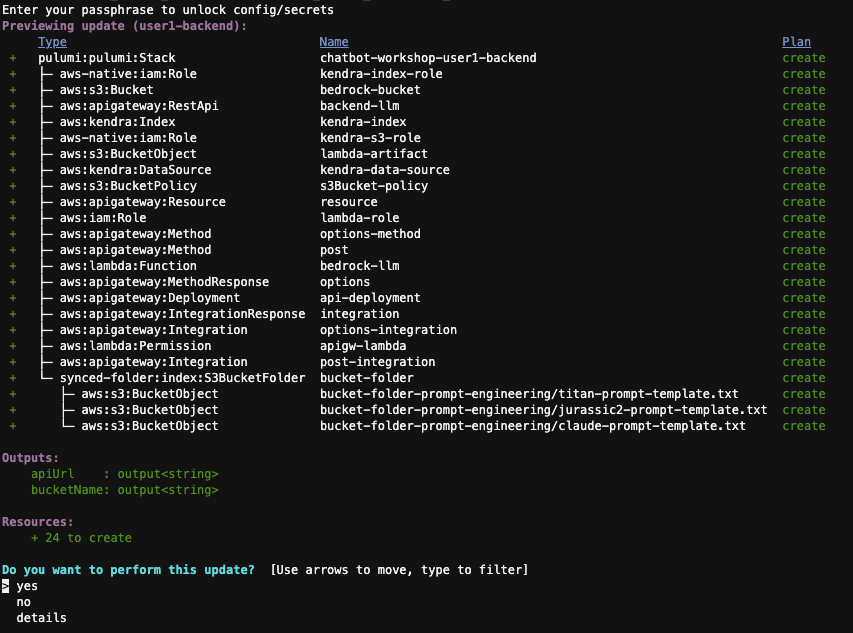853x633 pixels.
Task: Click the claude-prompt-template.txt bucket object name
Action: pyautogui.click(x=532, y=426)
